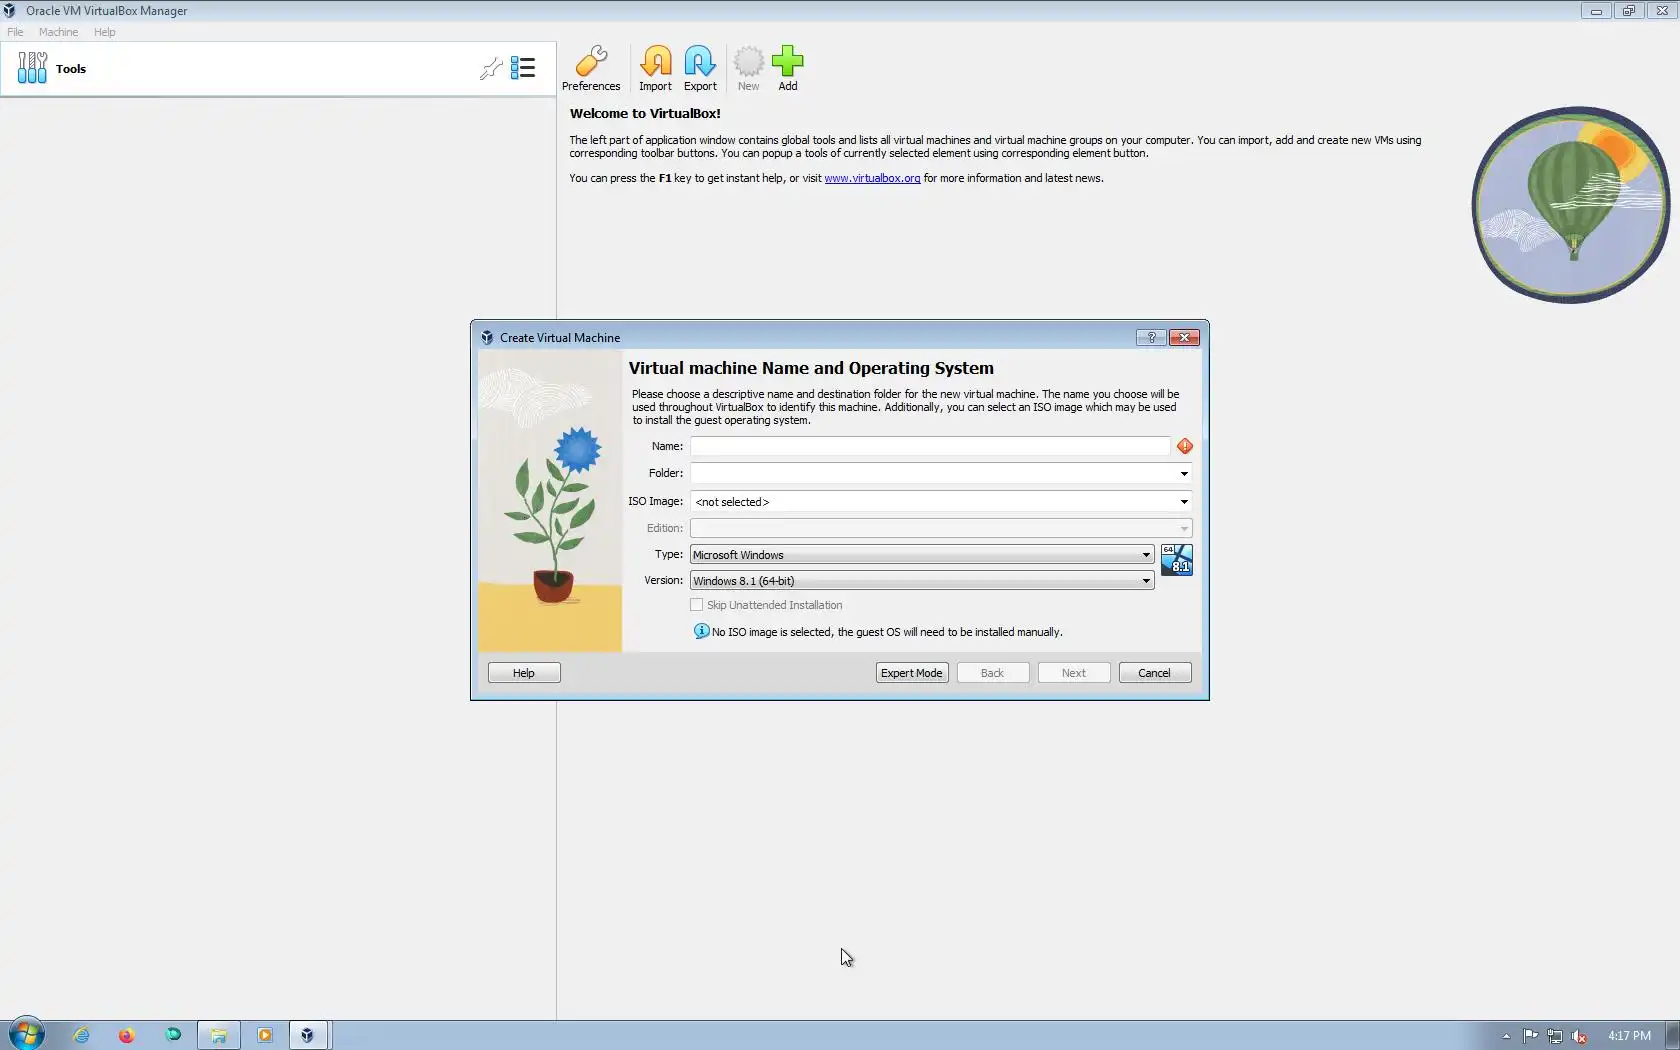Click the Import appliance icon
1680x1050 pixels.
point(655,68)
